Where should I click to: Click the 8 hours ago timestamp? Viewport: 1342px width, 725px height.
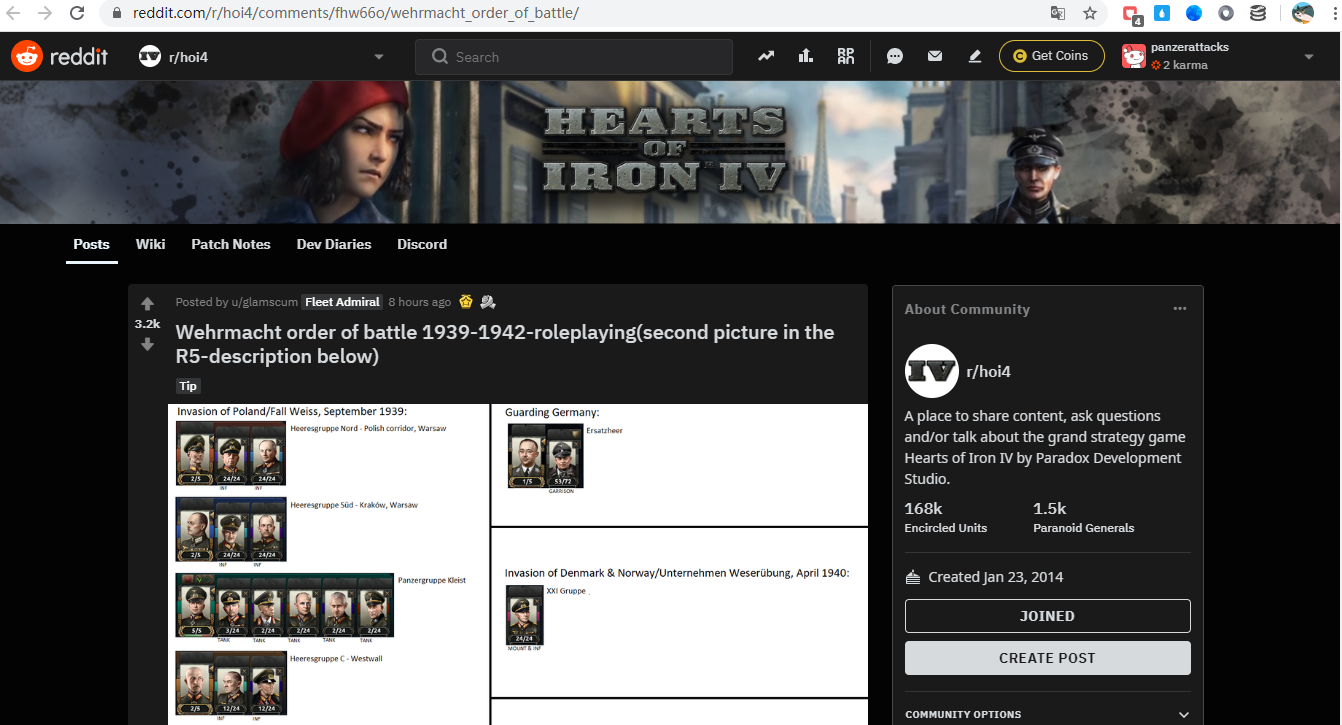(x=419, y=302)
